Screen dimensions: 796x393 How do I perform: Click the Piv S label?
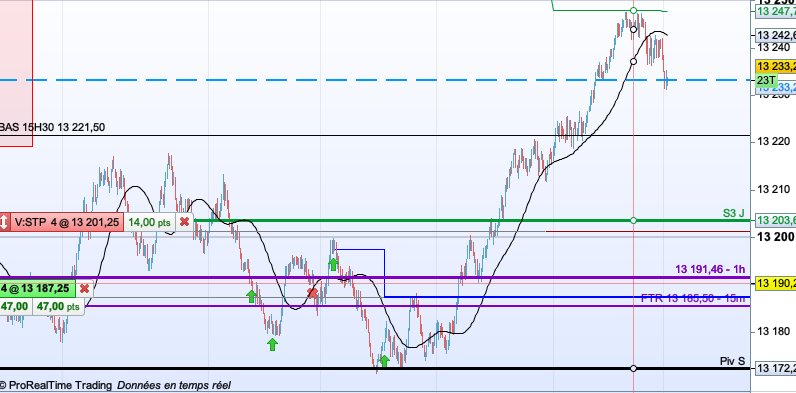pyautogui.click(x=733, y=361)
